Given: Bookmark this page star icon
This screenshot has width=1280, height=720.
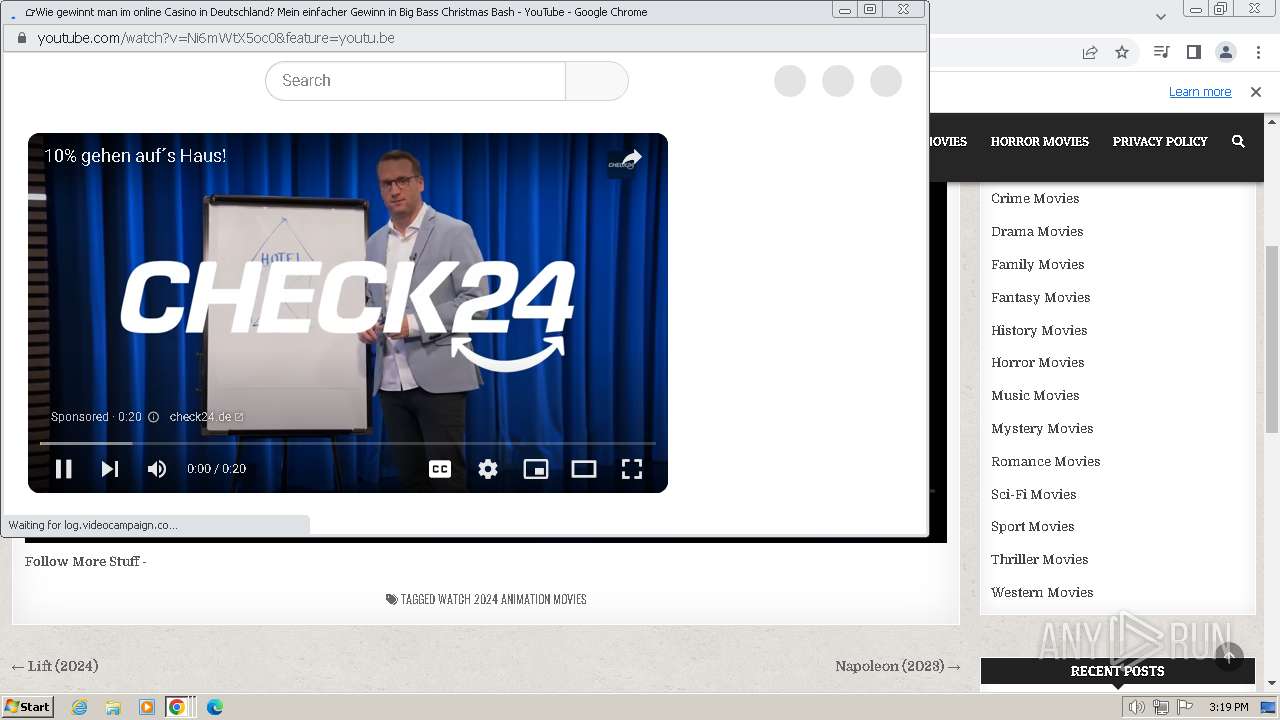Looking at the screenshot, I should tap(1122, 53).
